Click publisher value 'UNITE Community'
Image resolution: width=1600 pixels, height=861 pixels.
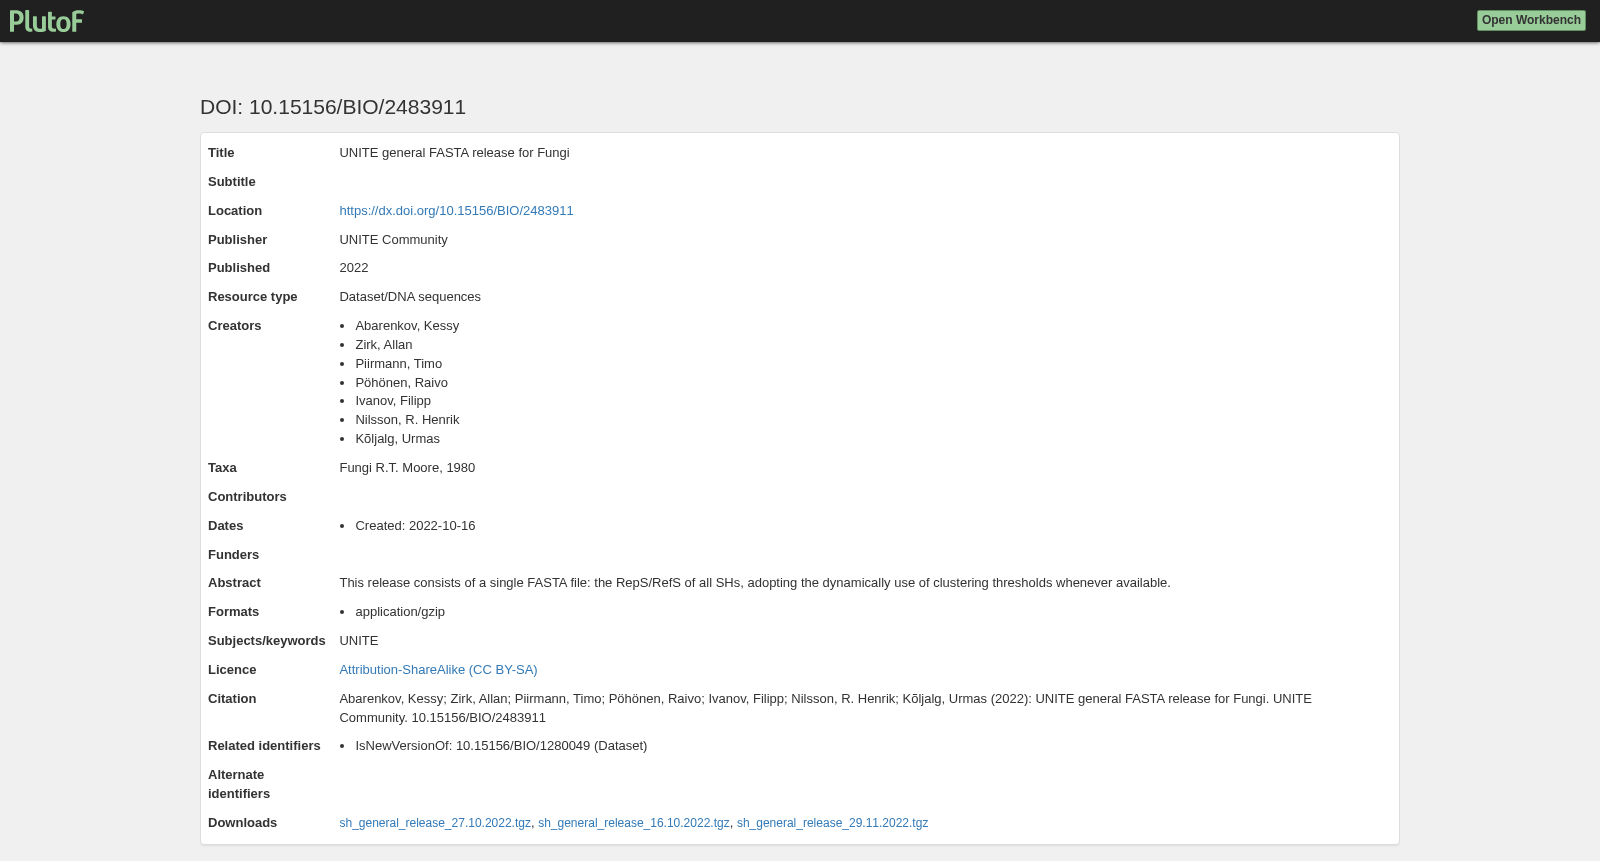(393, 240)
